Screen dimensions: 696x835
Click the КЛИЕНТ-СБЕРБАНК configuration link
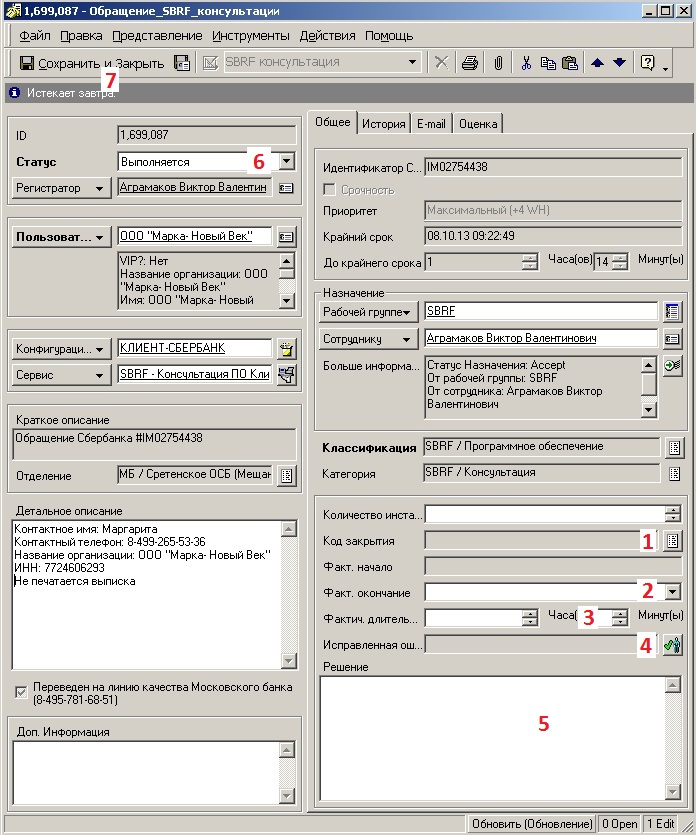tap(172, 348)
